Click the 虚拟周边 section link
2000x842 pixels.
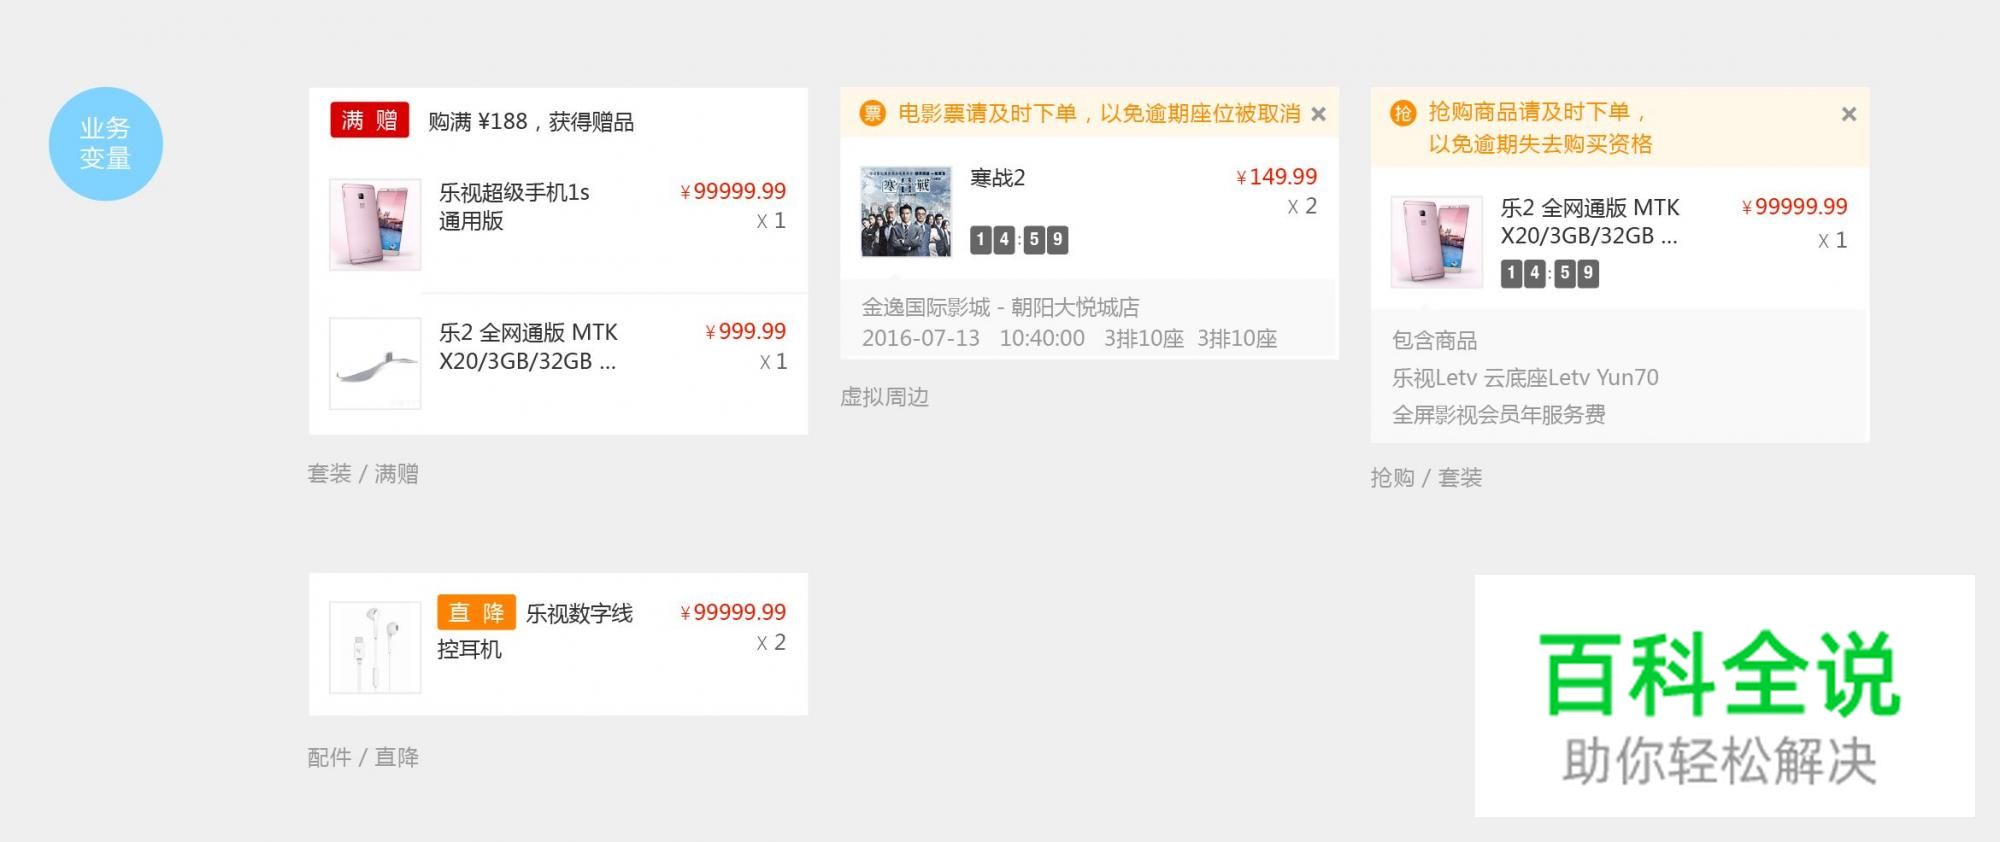[x=884, y=397]
